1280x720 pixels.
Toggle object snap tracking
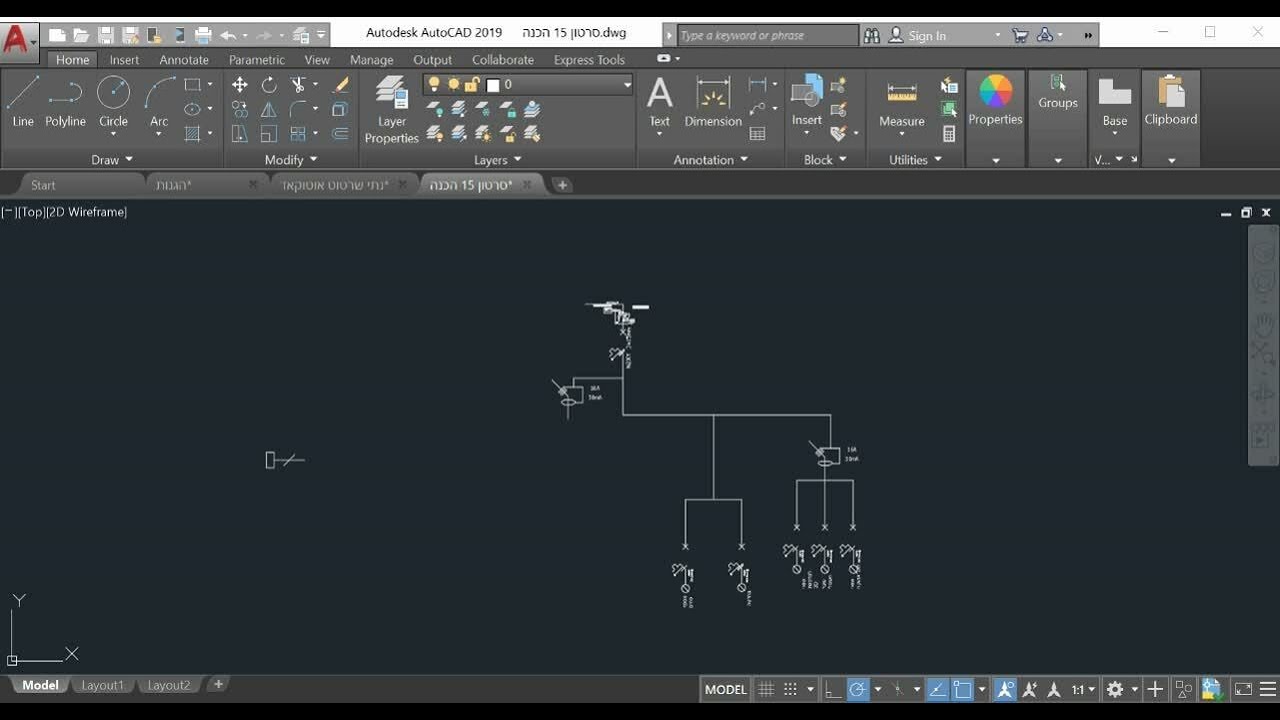pyautogui.click(x=937, y=689)
